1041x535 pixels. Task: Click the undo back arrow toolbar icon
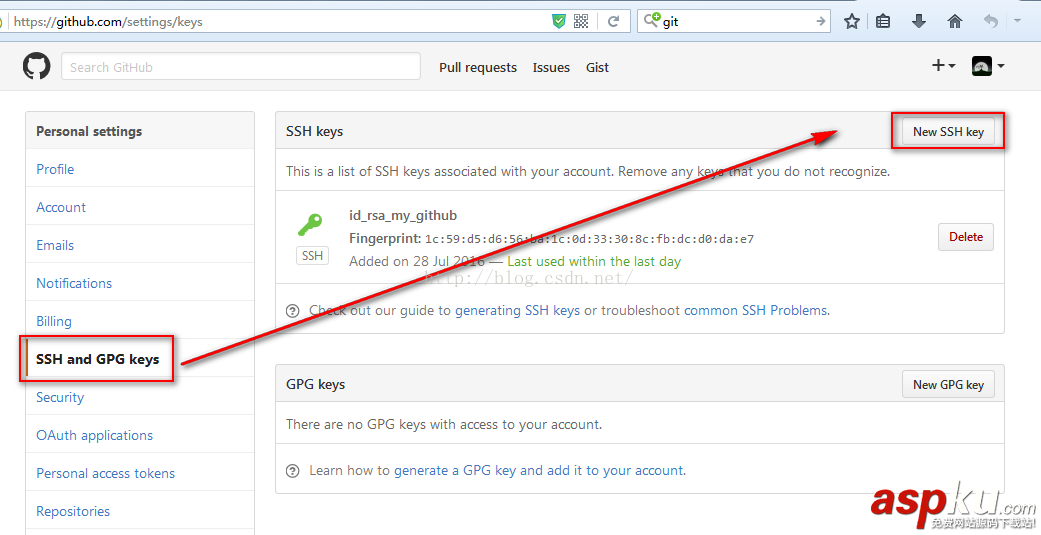point(991,21)
